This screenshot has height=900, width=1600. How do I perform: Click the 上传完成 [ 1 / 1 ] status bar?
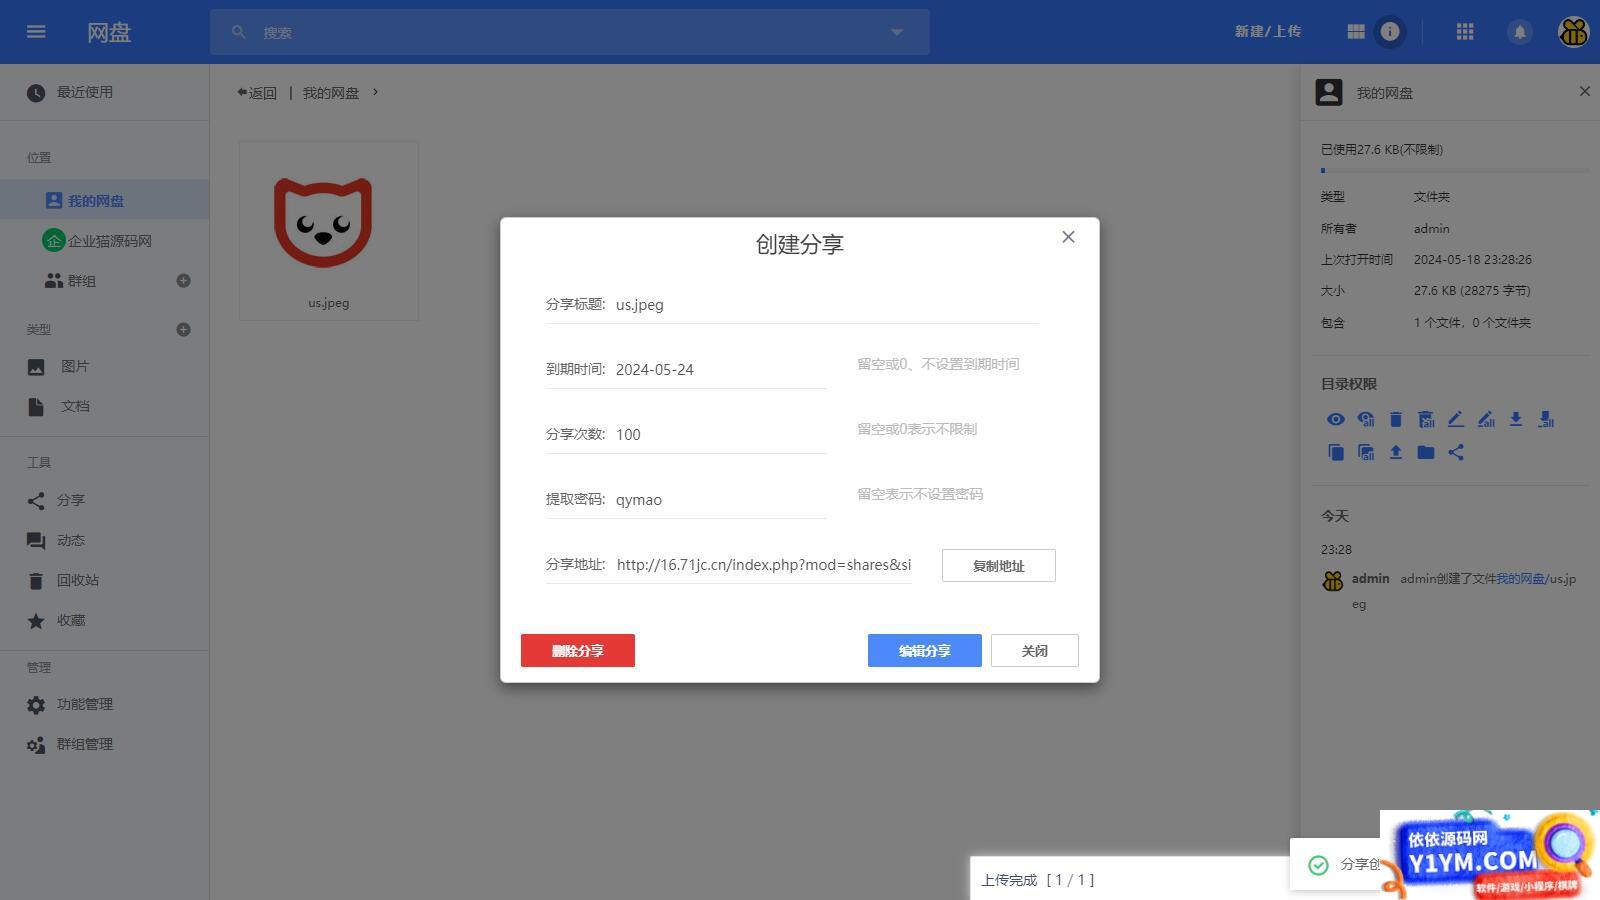click(x=1130, y=880)
